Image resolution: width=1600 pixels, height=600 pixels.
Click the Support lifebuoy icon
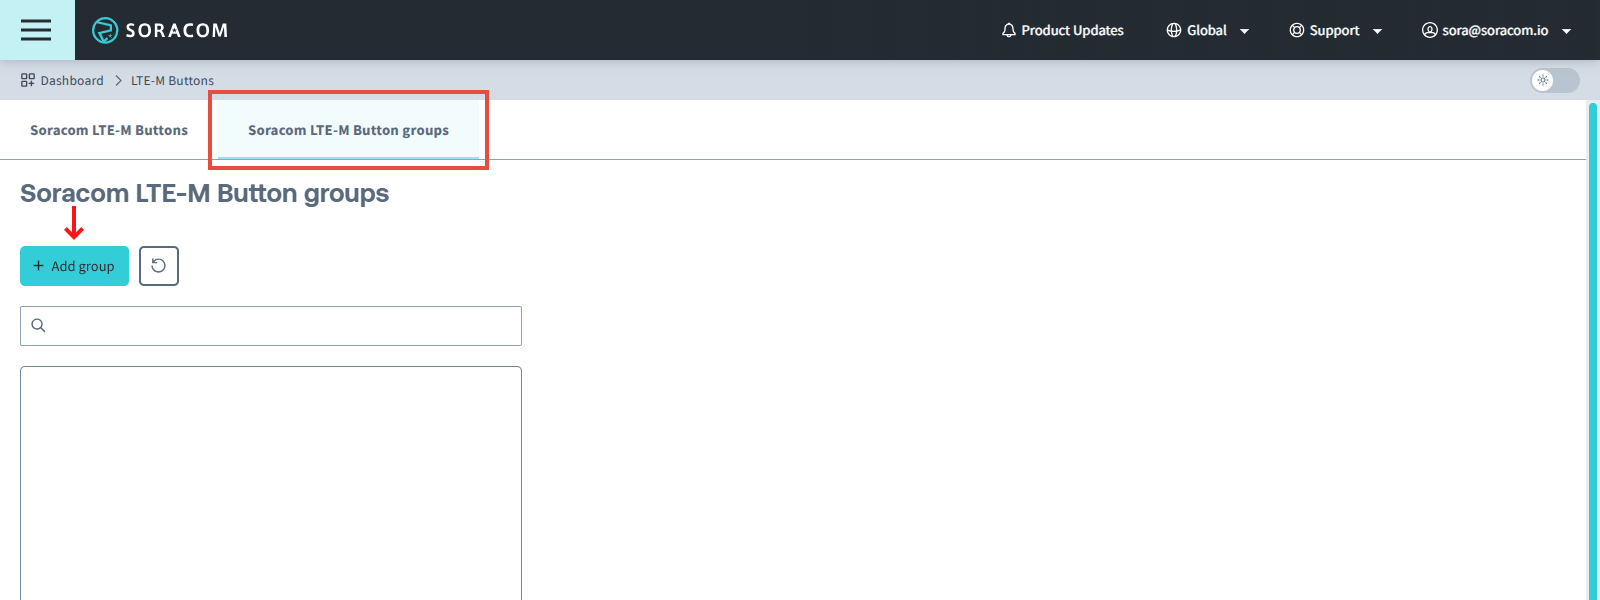1297,30
